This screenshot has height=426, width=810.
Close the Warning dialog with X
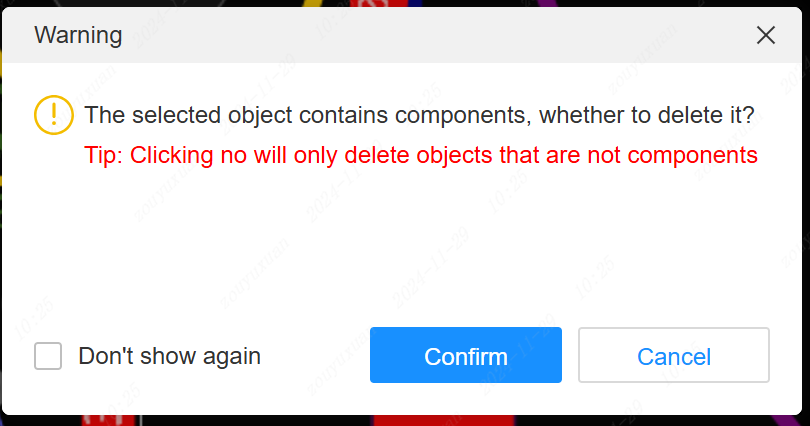tap(766, 36)
